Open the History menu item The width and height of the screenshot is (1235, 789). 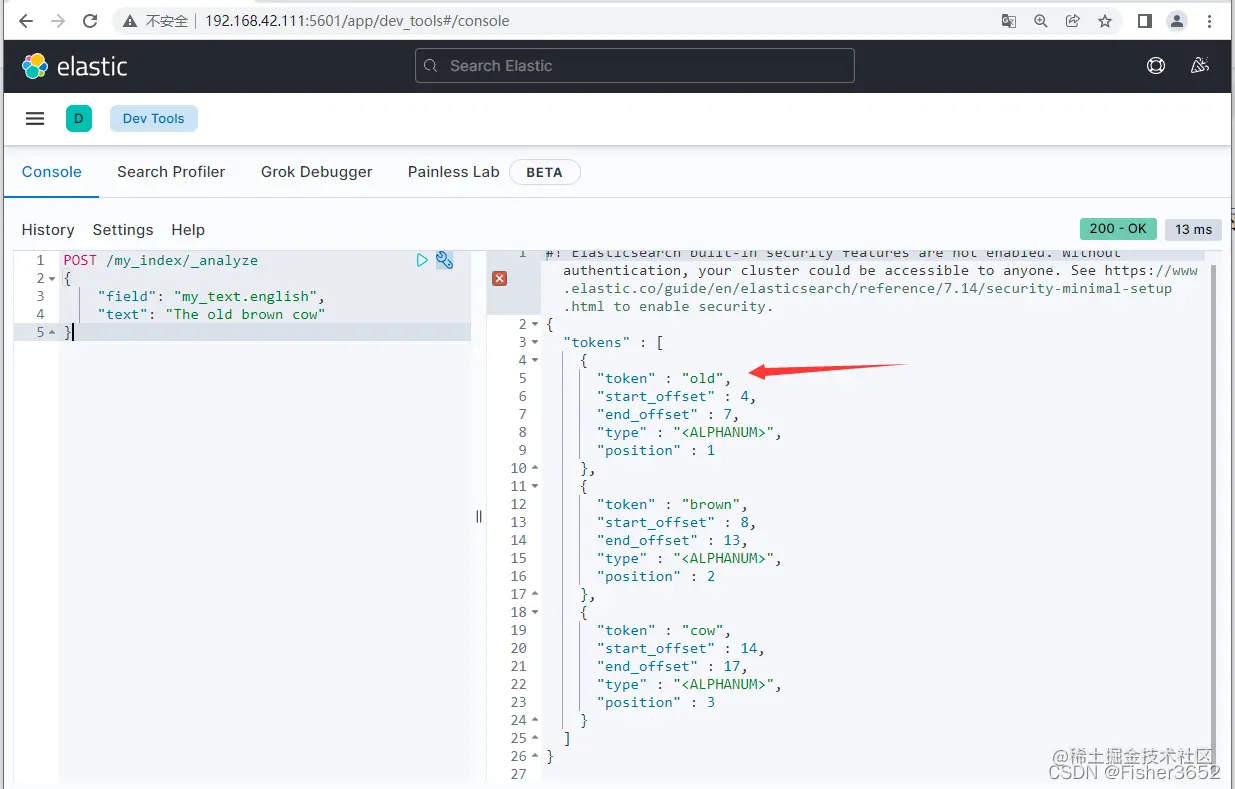point(48,229)
